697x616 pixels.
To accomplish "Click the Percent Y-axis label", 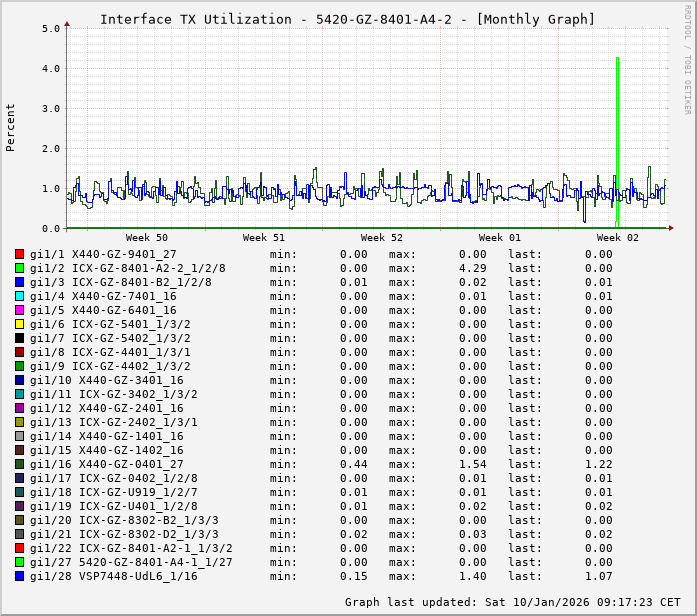I will tap(11, 127).
